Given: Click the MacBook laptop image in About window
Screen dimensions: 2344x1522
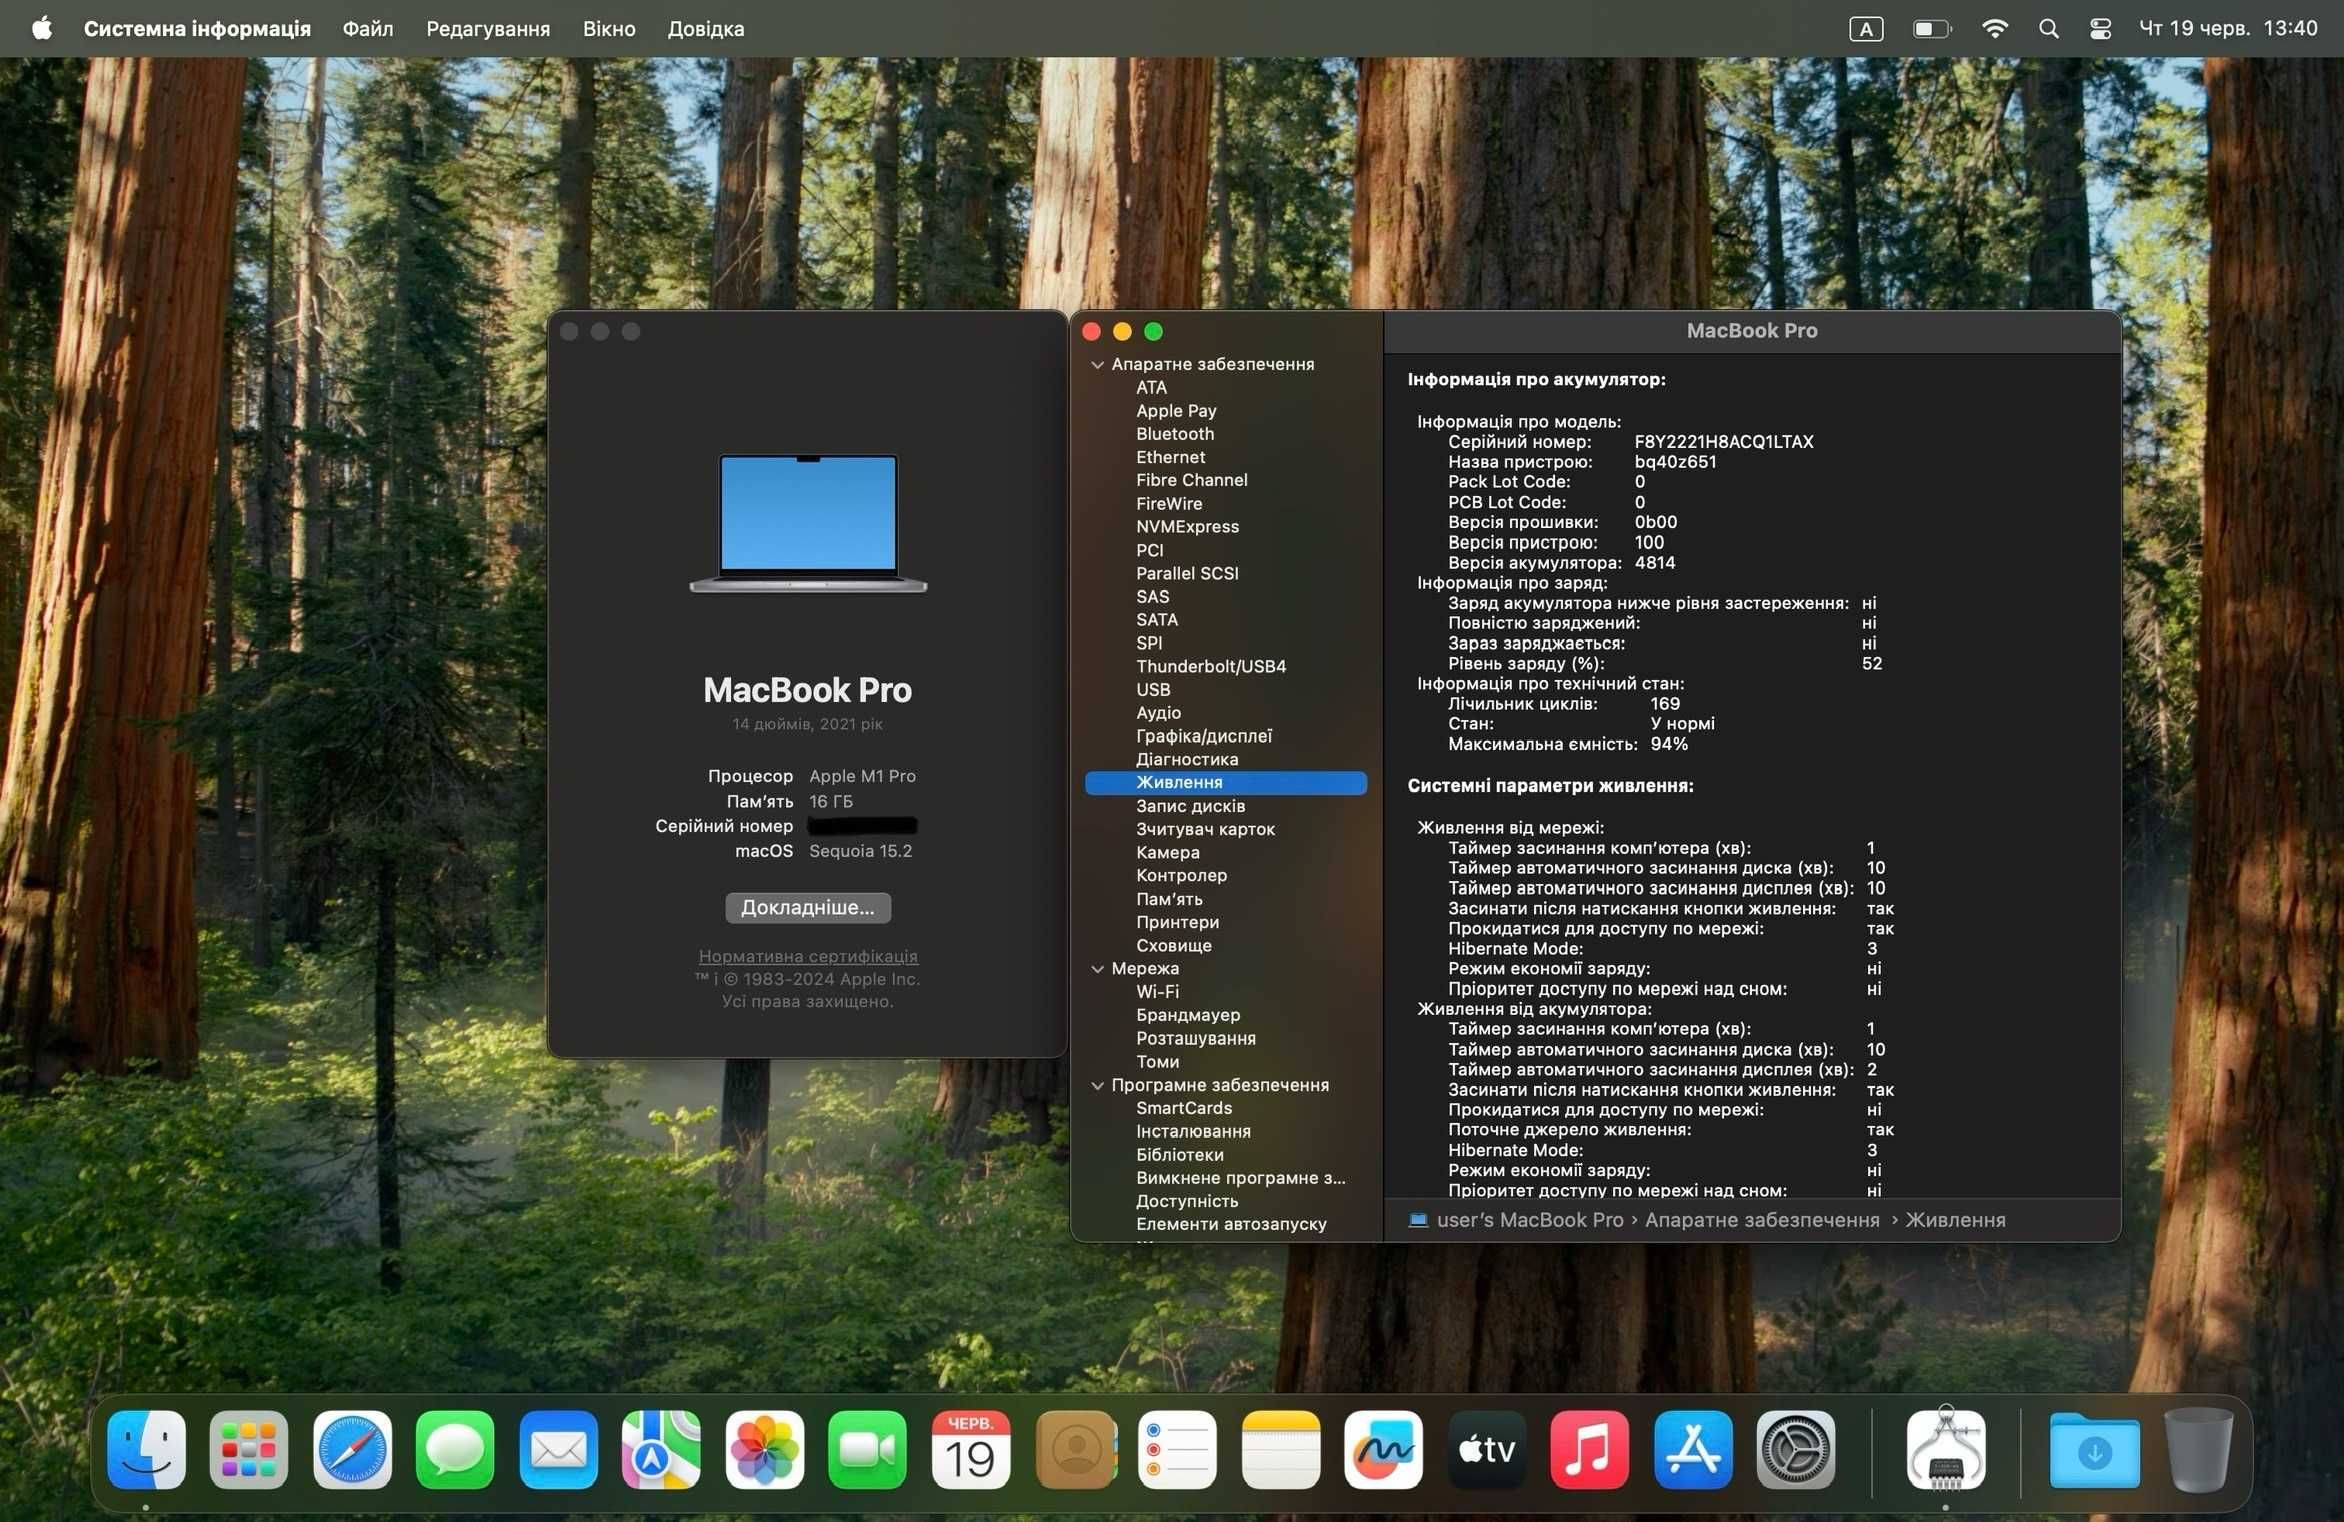Looking at the screenshot, I should 808,523.
